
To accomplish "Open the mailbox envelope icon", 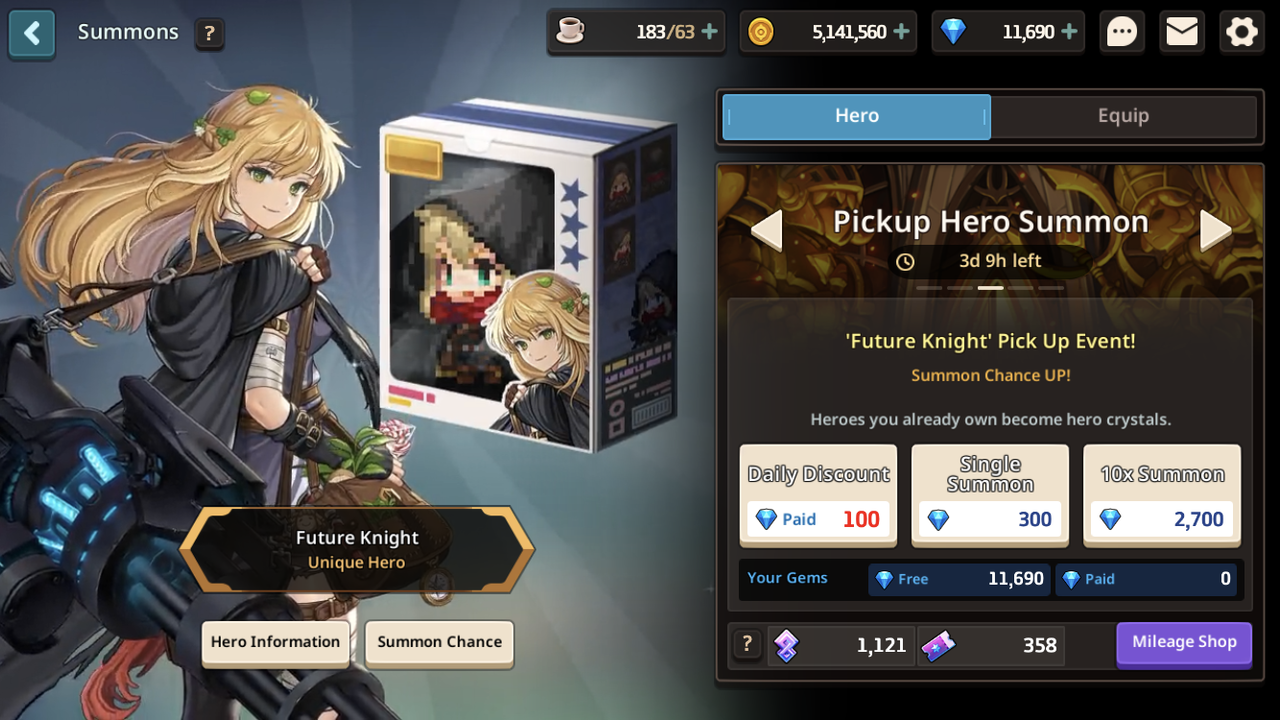I will pyautogui.click(x=1182, y=32).
